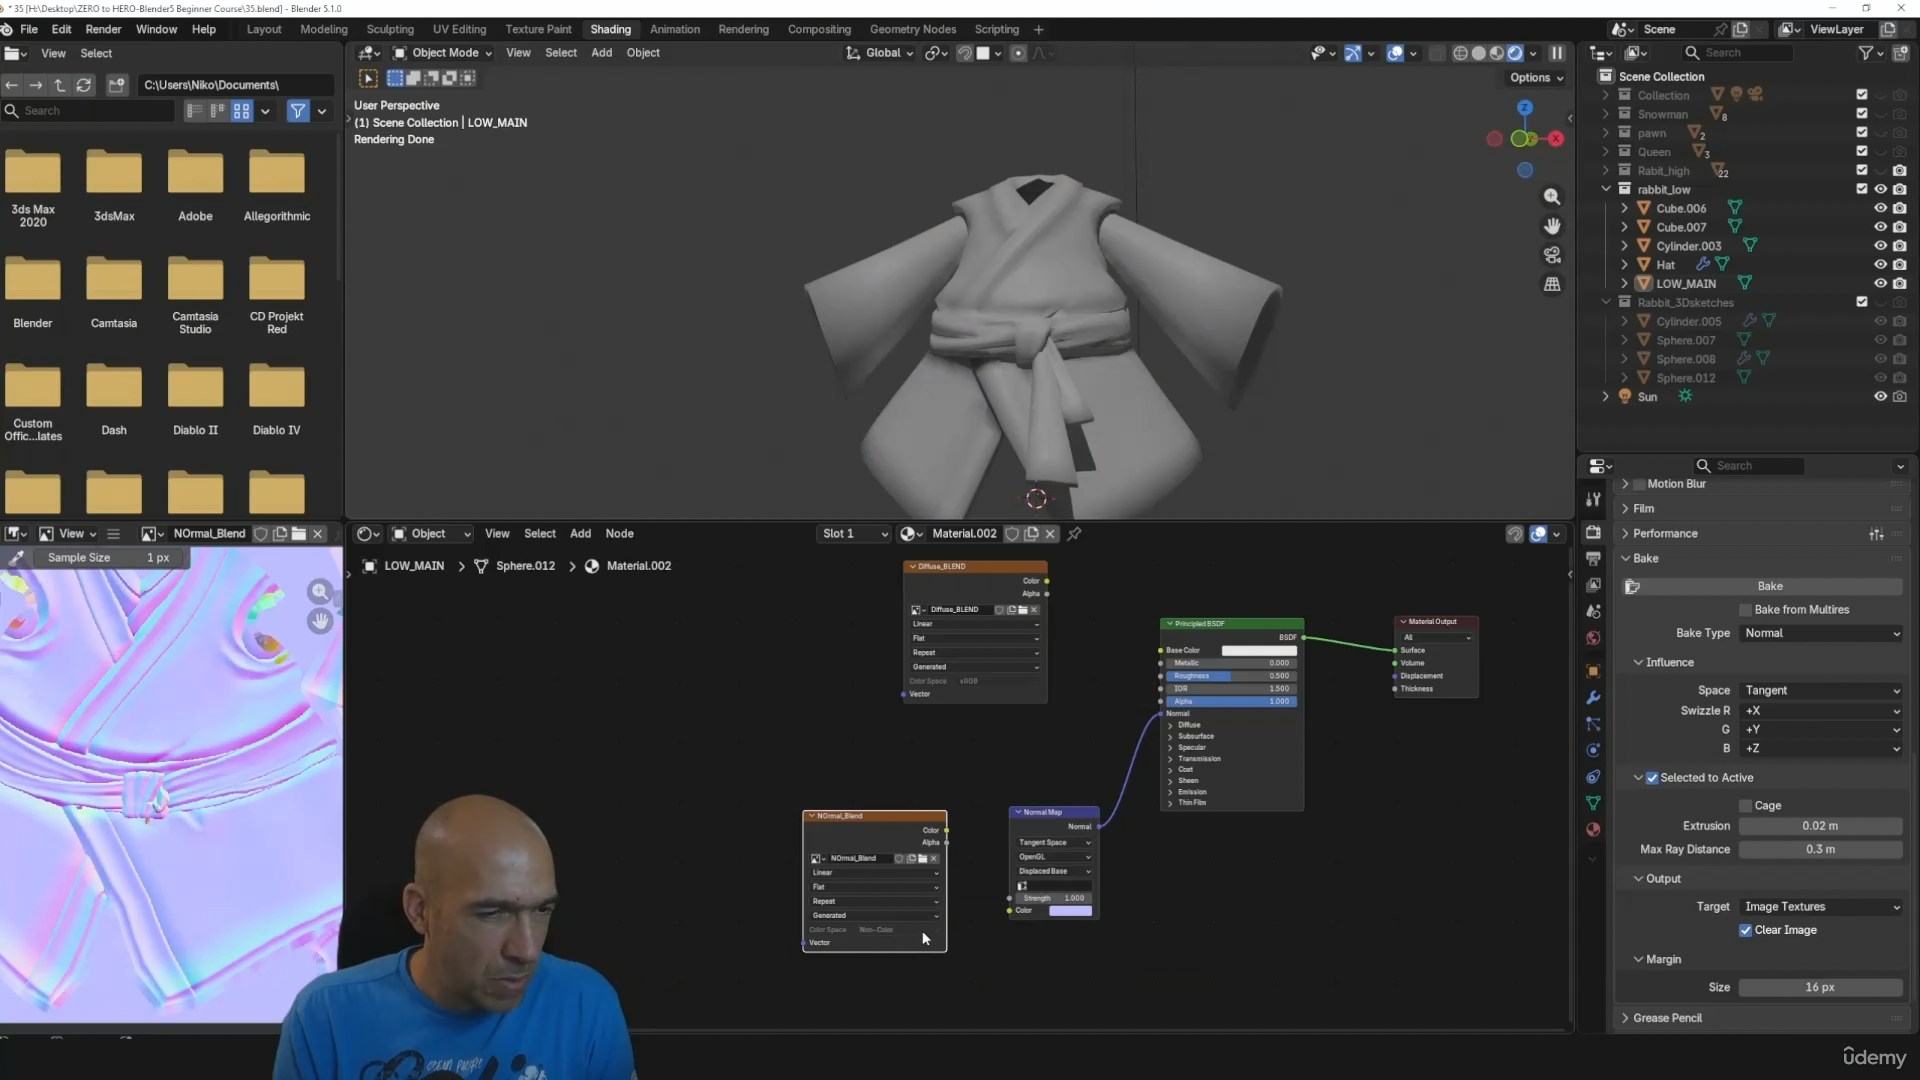This screenshot has height=1080, width=1920.
Task: Uncheck the Selected to Active checkbox
Action: [x=1652, y=778]
